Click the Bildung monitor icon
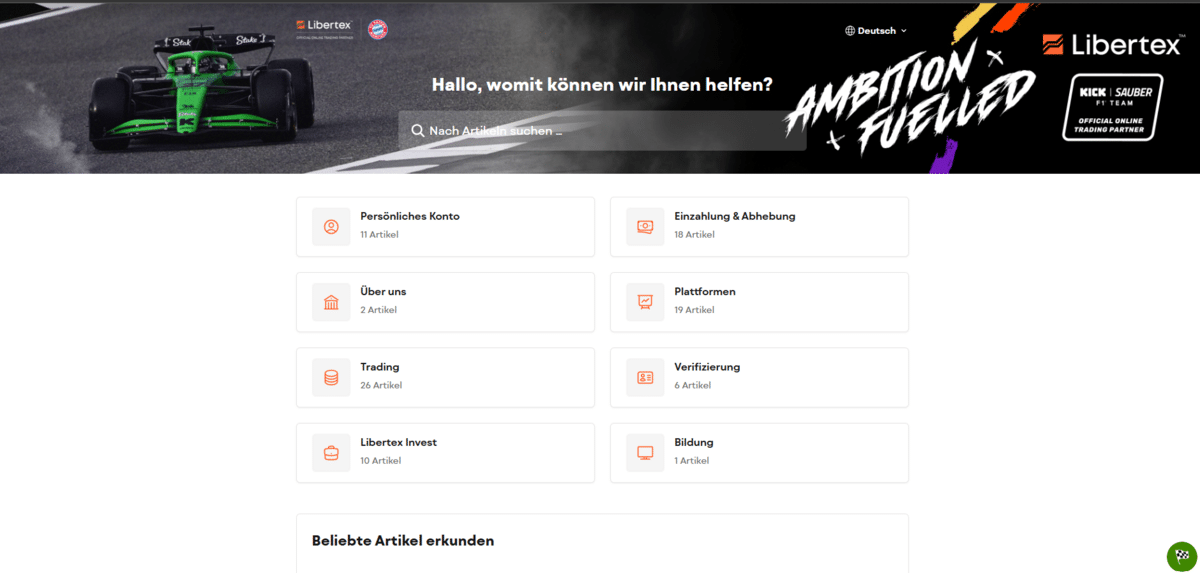The width and height of the screenshot is (1200, 573). point(645,453)
